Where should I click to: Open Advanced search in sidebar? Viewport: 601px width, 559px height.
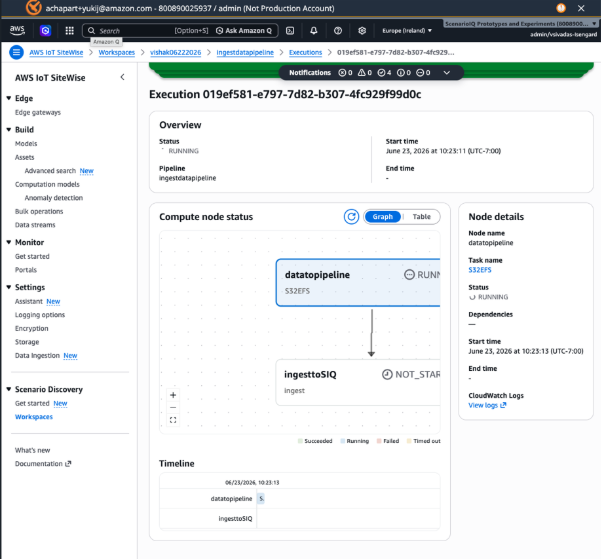click(x=50, y=171)
